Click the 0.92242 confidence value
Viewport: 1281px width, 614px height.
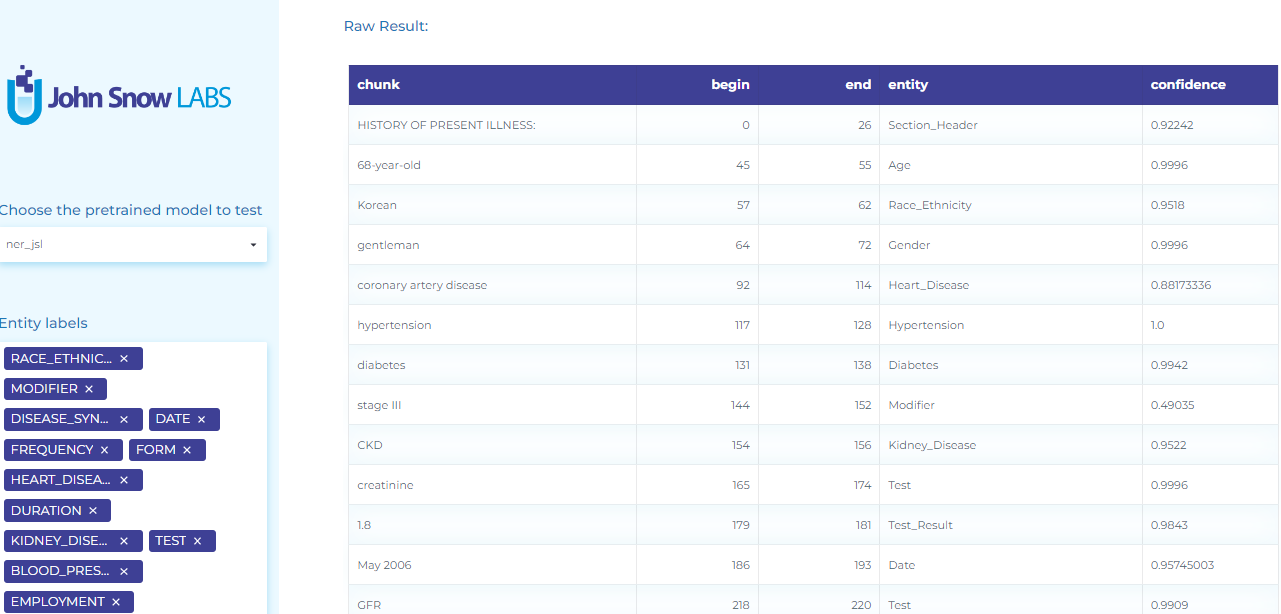(x=1172, y=125)
